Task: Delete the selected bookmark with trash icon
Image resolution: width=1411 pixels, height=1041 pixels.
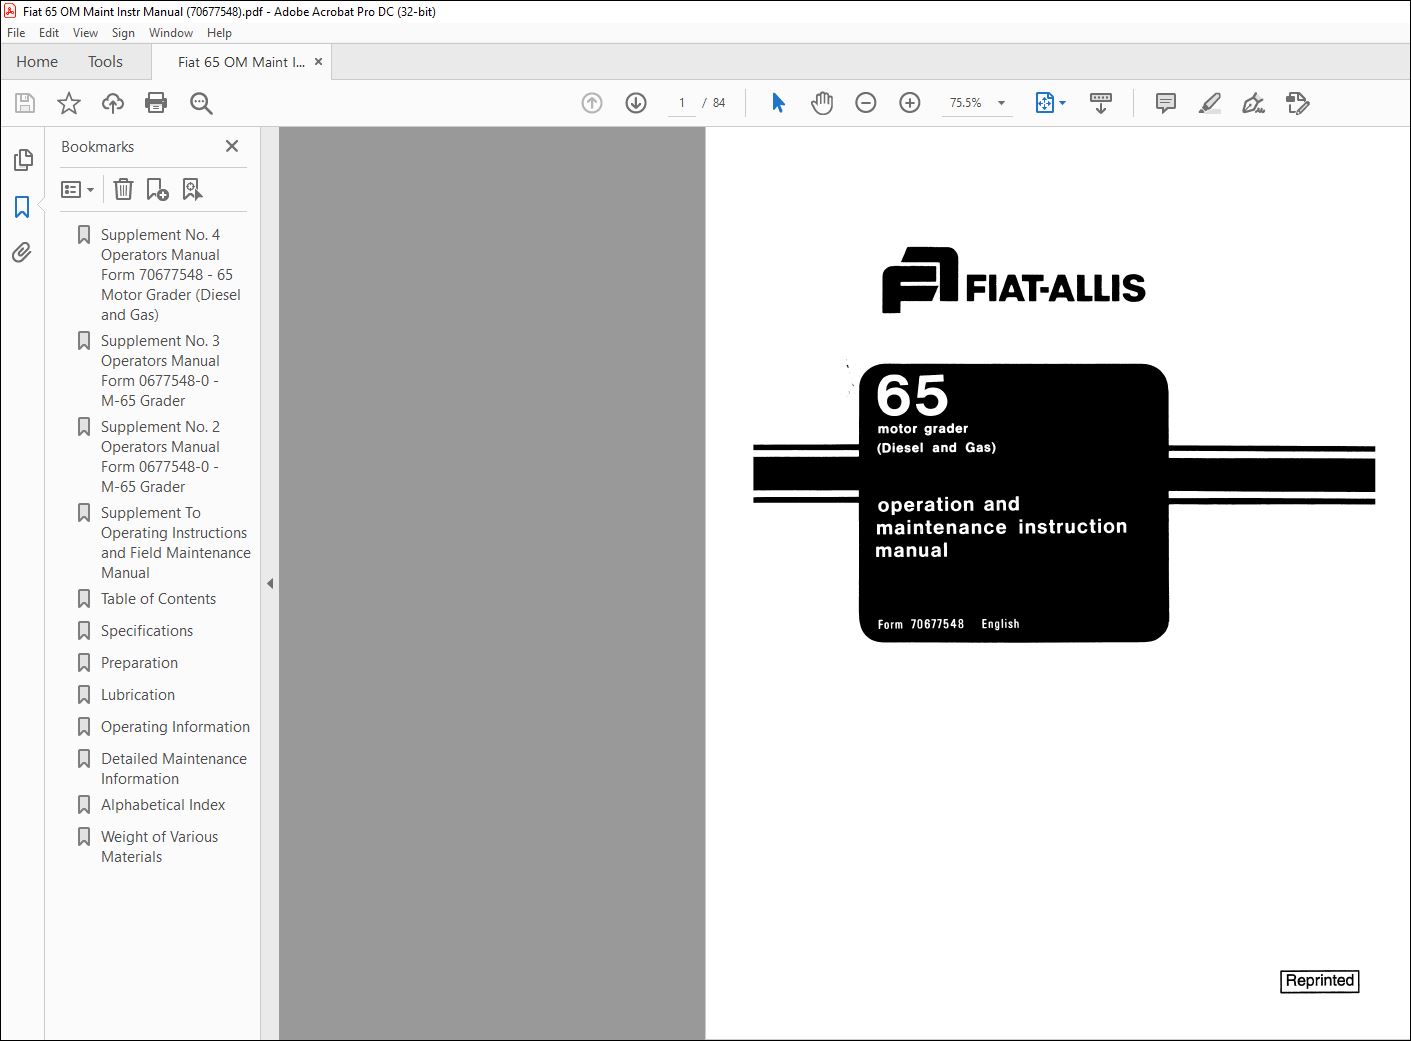Action: [x=123, y=189]
